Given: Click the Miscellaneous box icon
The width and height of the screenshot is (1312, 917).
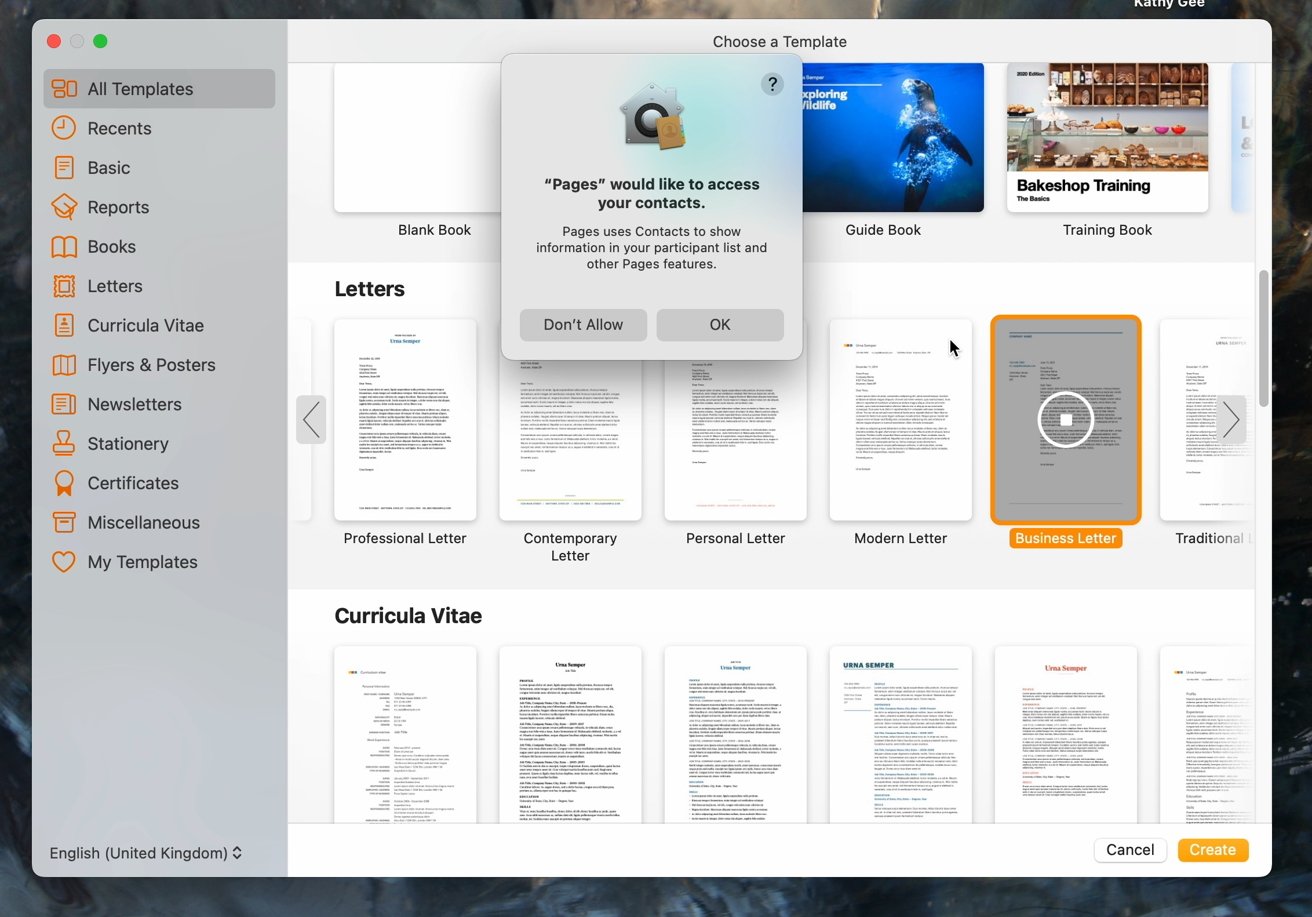Looking at the screenshot, I should tap(64, 522).
